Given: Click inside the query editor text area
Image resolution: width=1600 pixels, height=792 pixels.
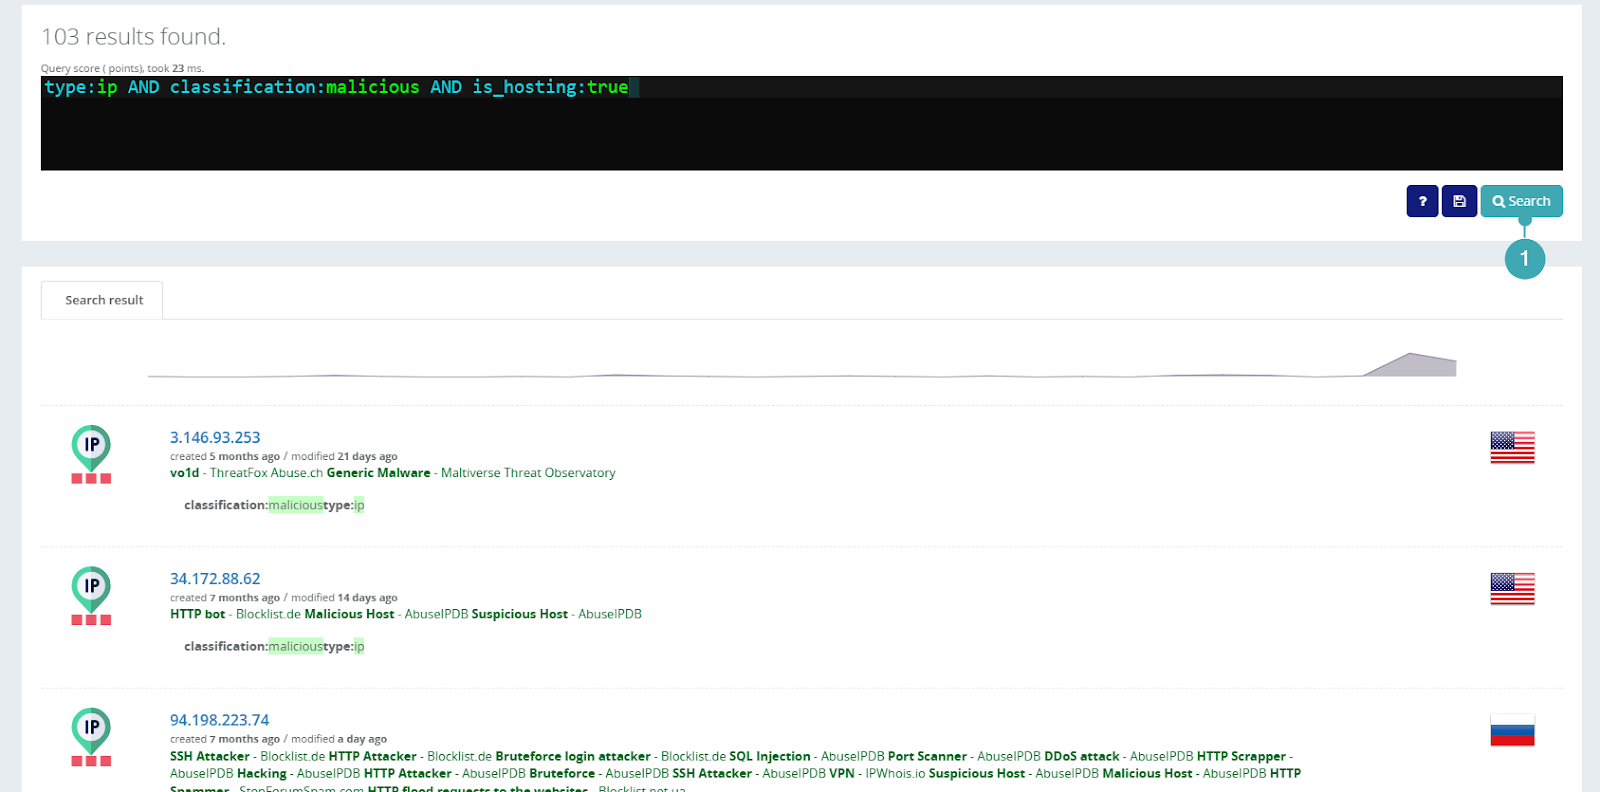Looking at the screenshot, I should 800,130.
